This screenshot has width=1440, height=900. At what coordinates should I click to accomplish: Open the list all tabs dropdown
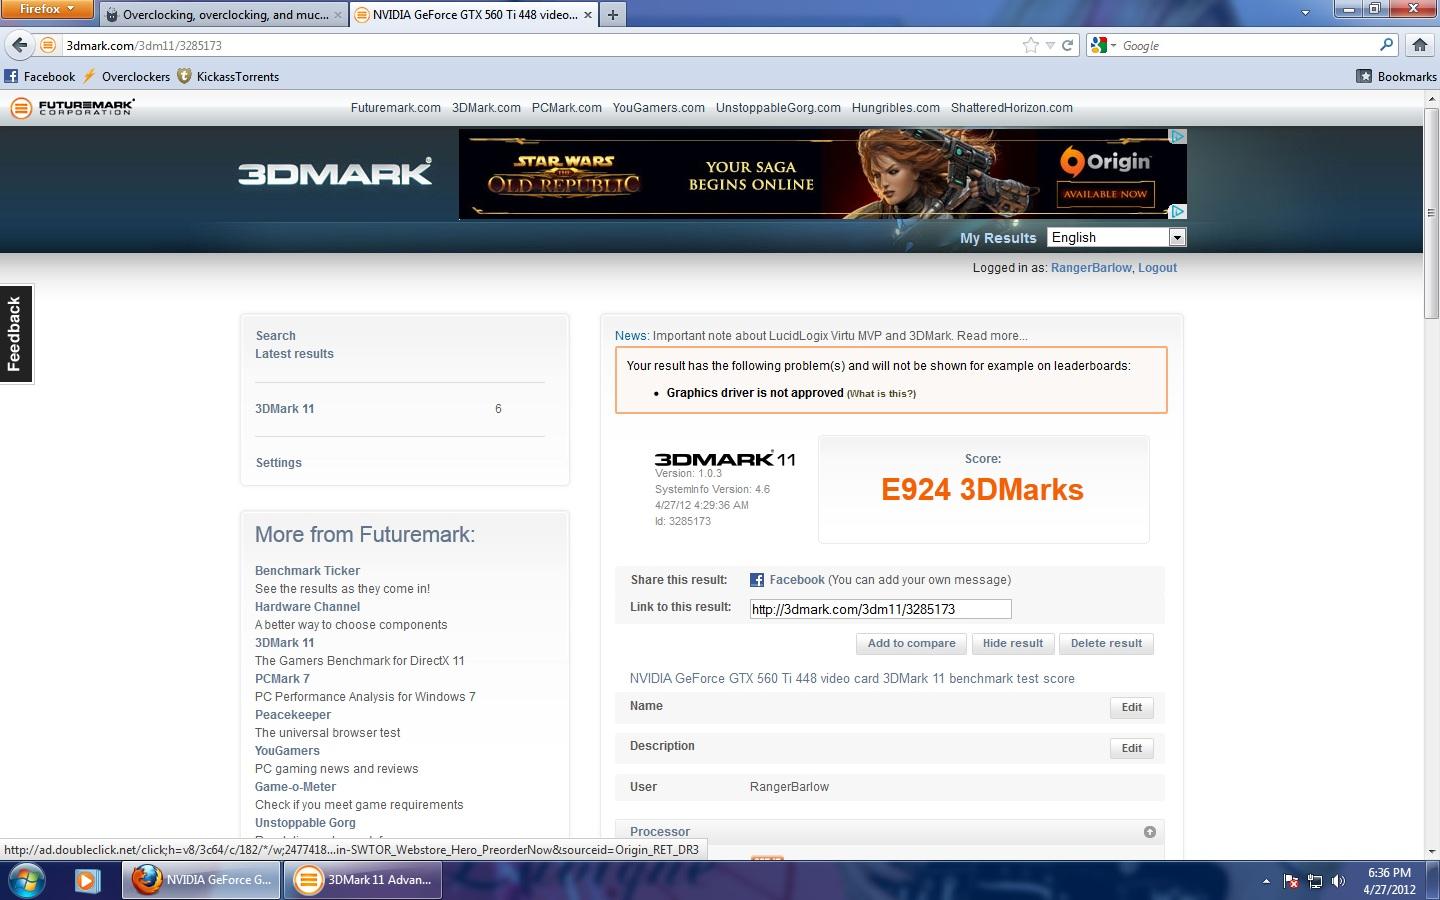tap(1305, 13)
